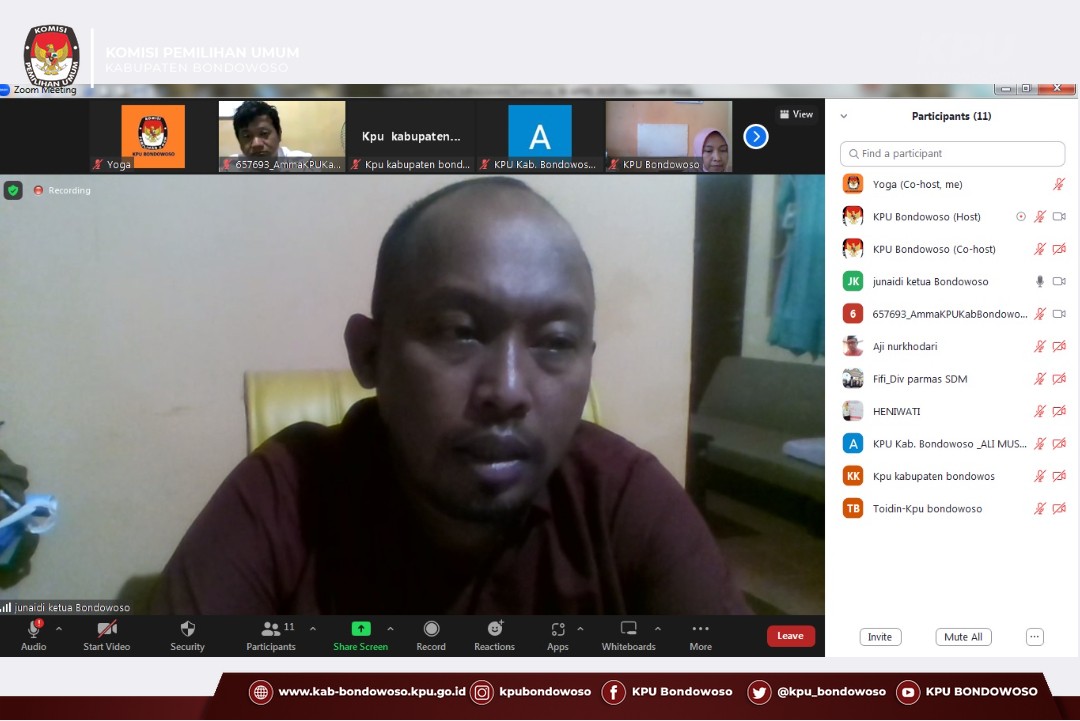This screenshot has height=721, width=1080.
Task: Click the green Share Screen icon
Action: (x=360, y=629)
